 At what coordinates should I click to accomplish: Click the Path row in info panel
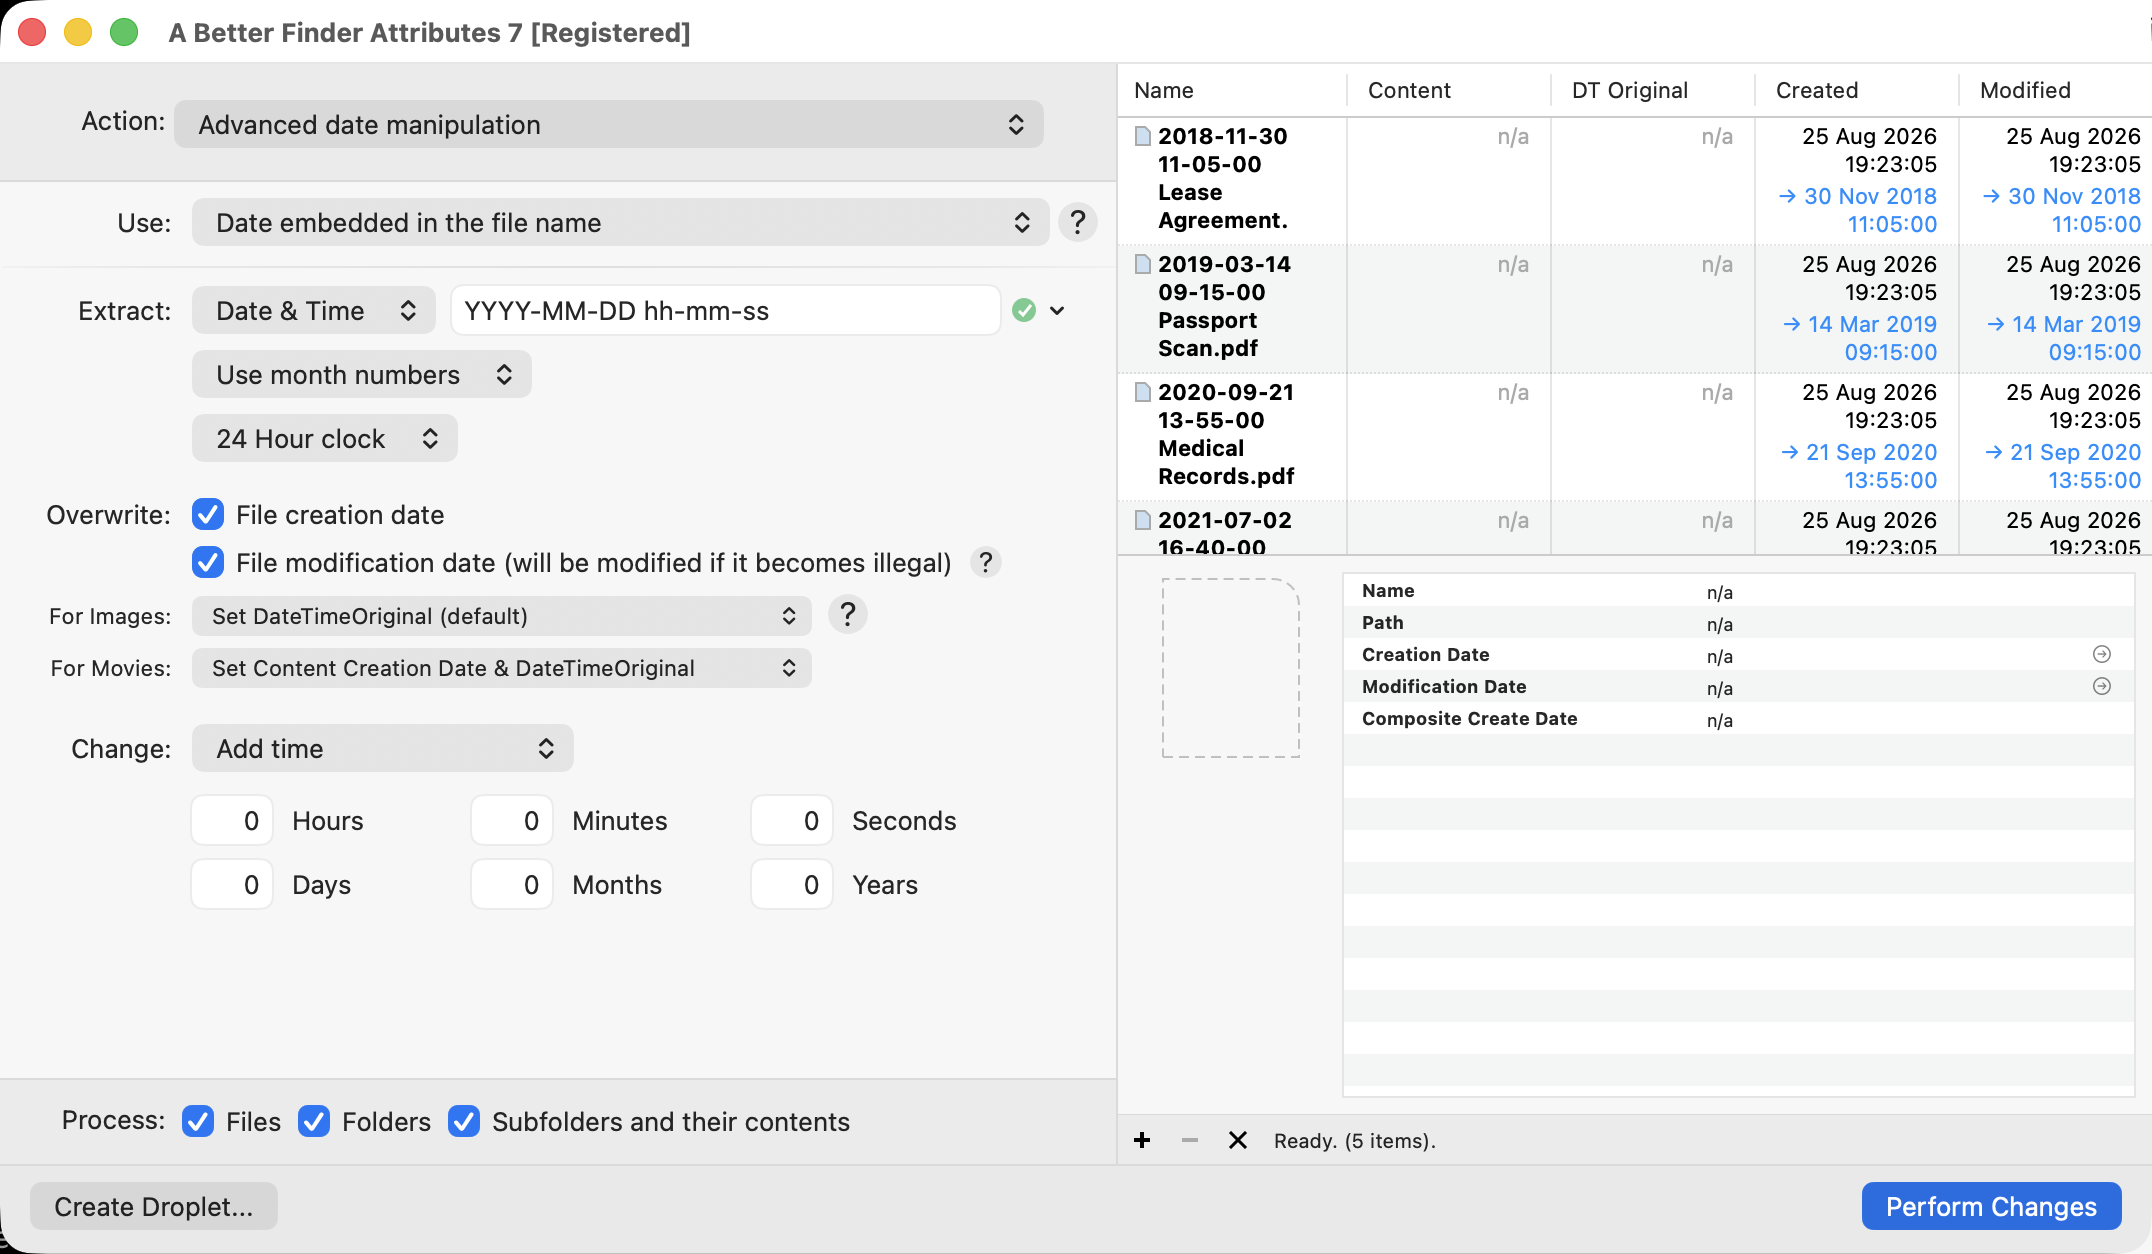1739,622
